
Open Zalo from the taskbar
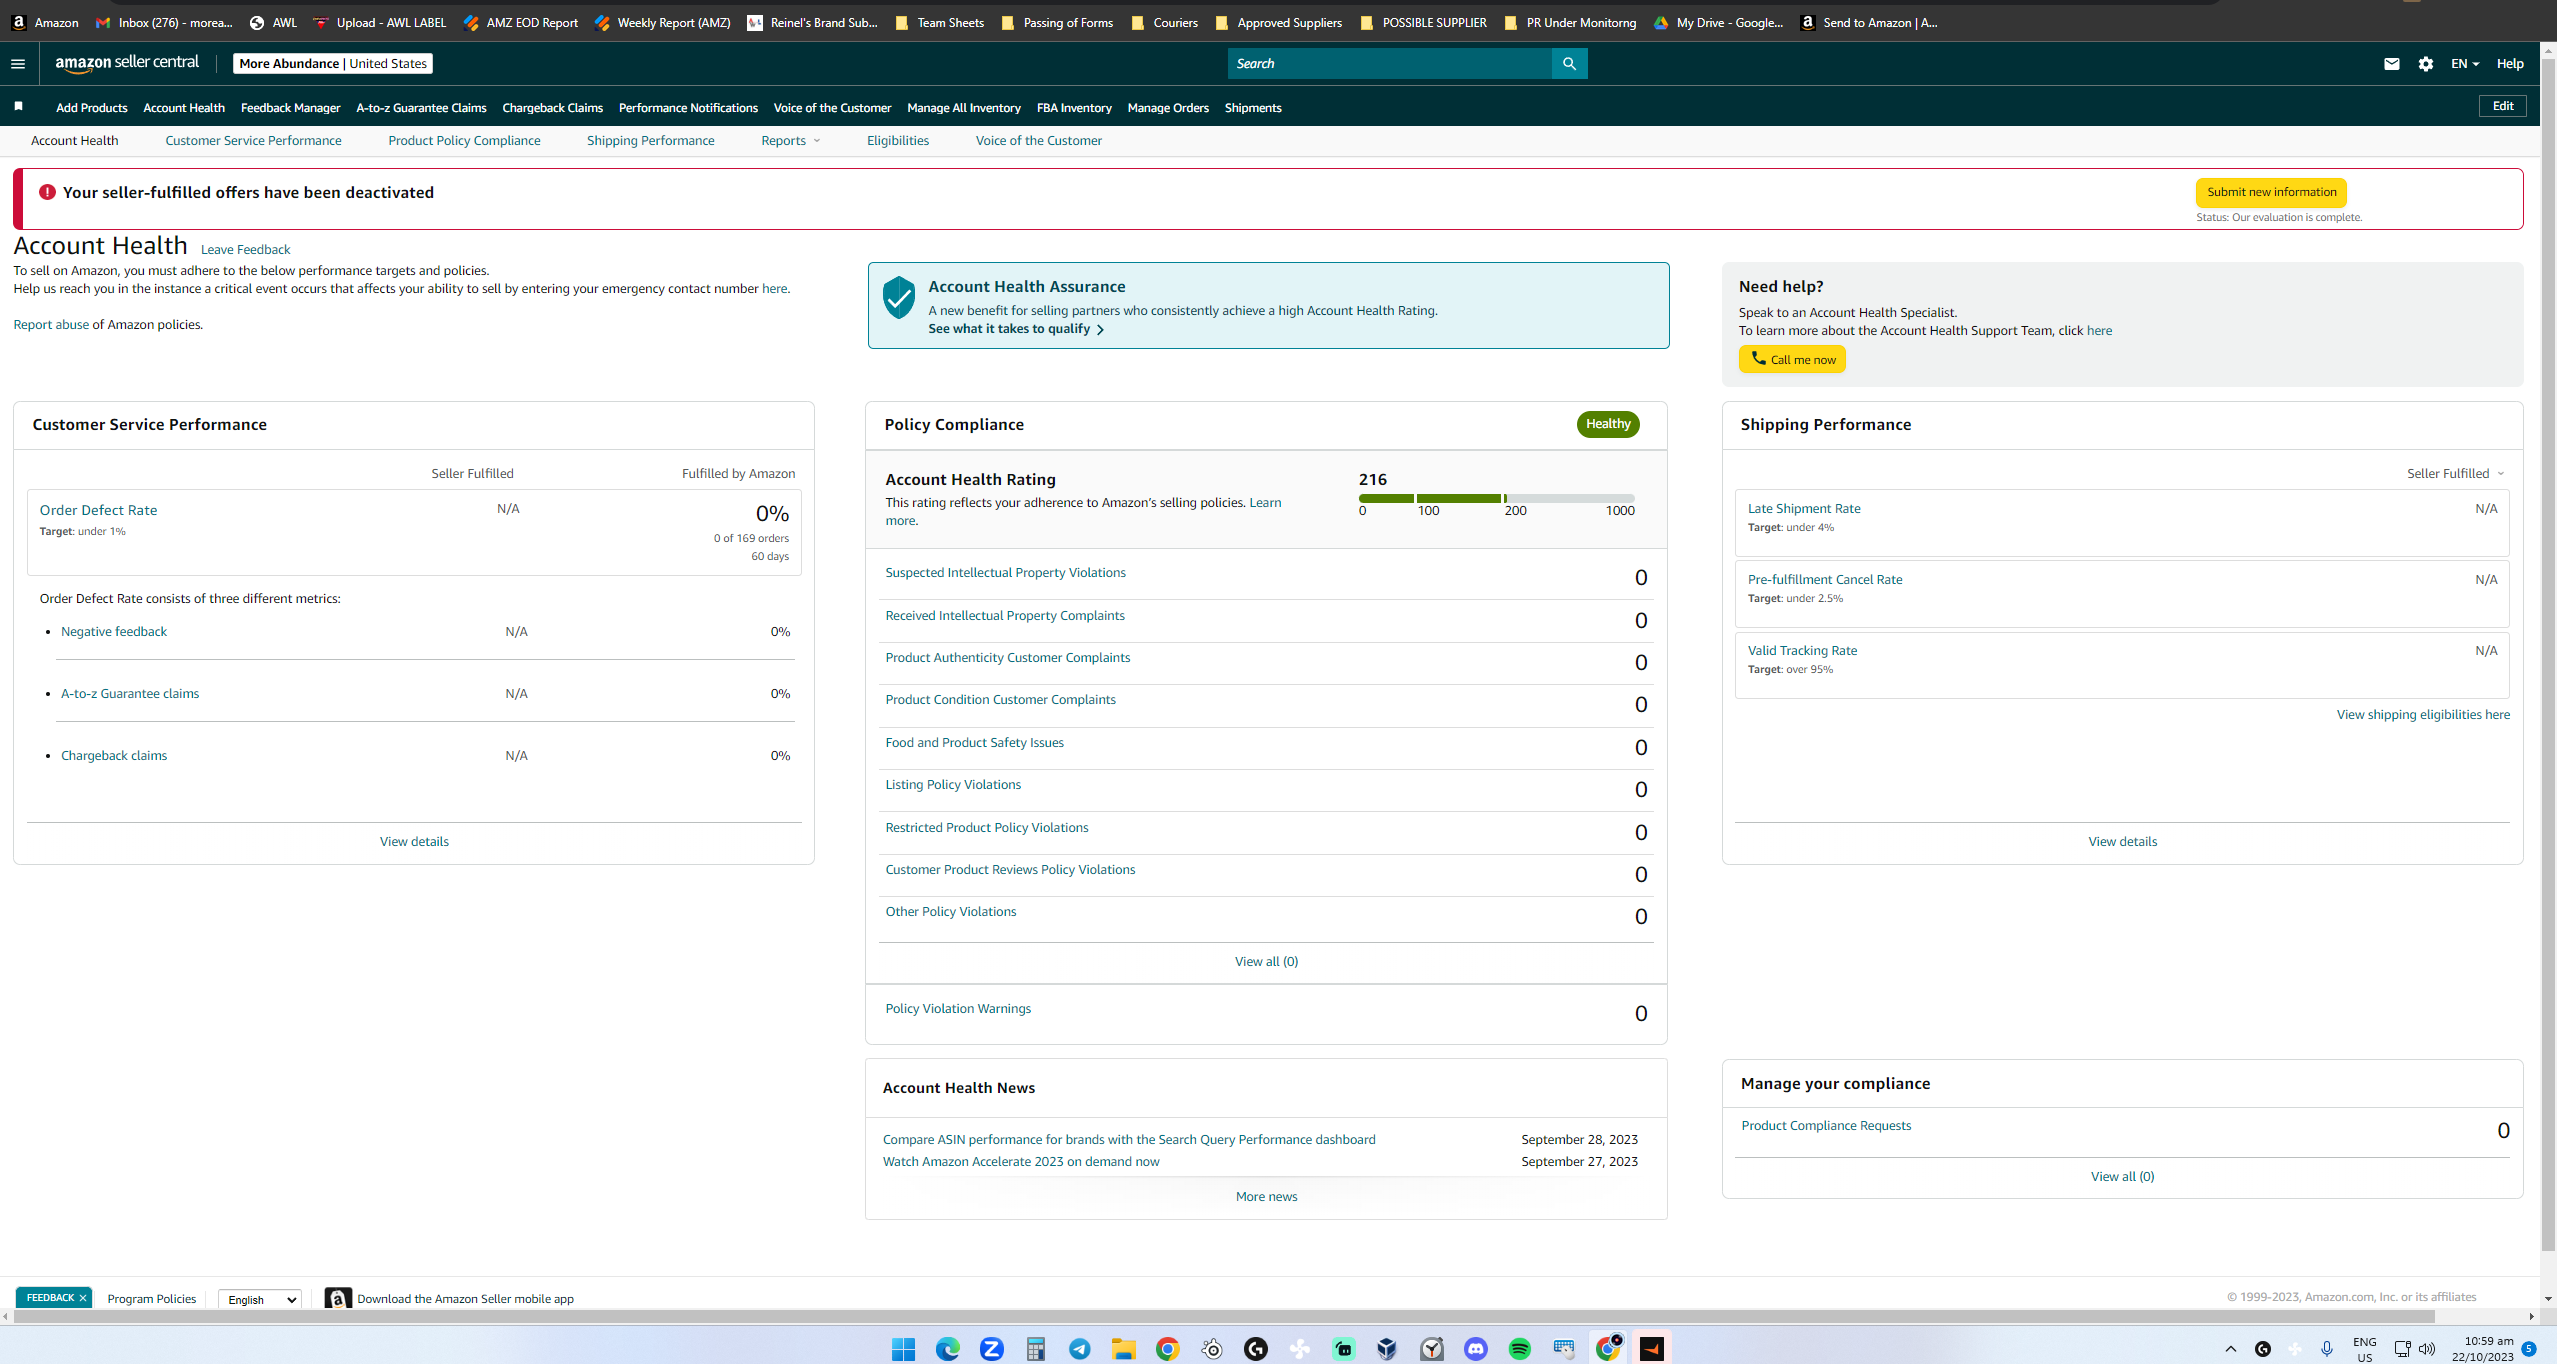991,1349
